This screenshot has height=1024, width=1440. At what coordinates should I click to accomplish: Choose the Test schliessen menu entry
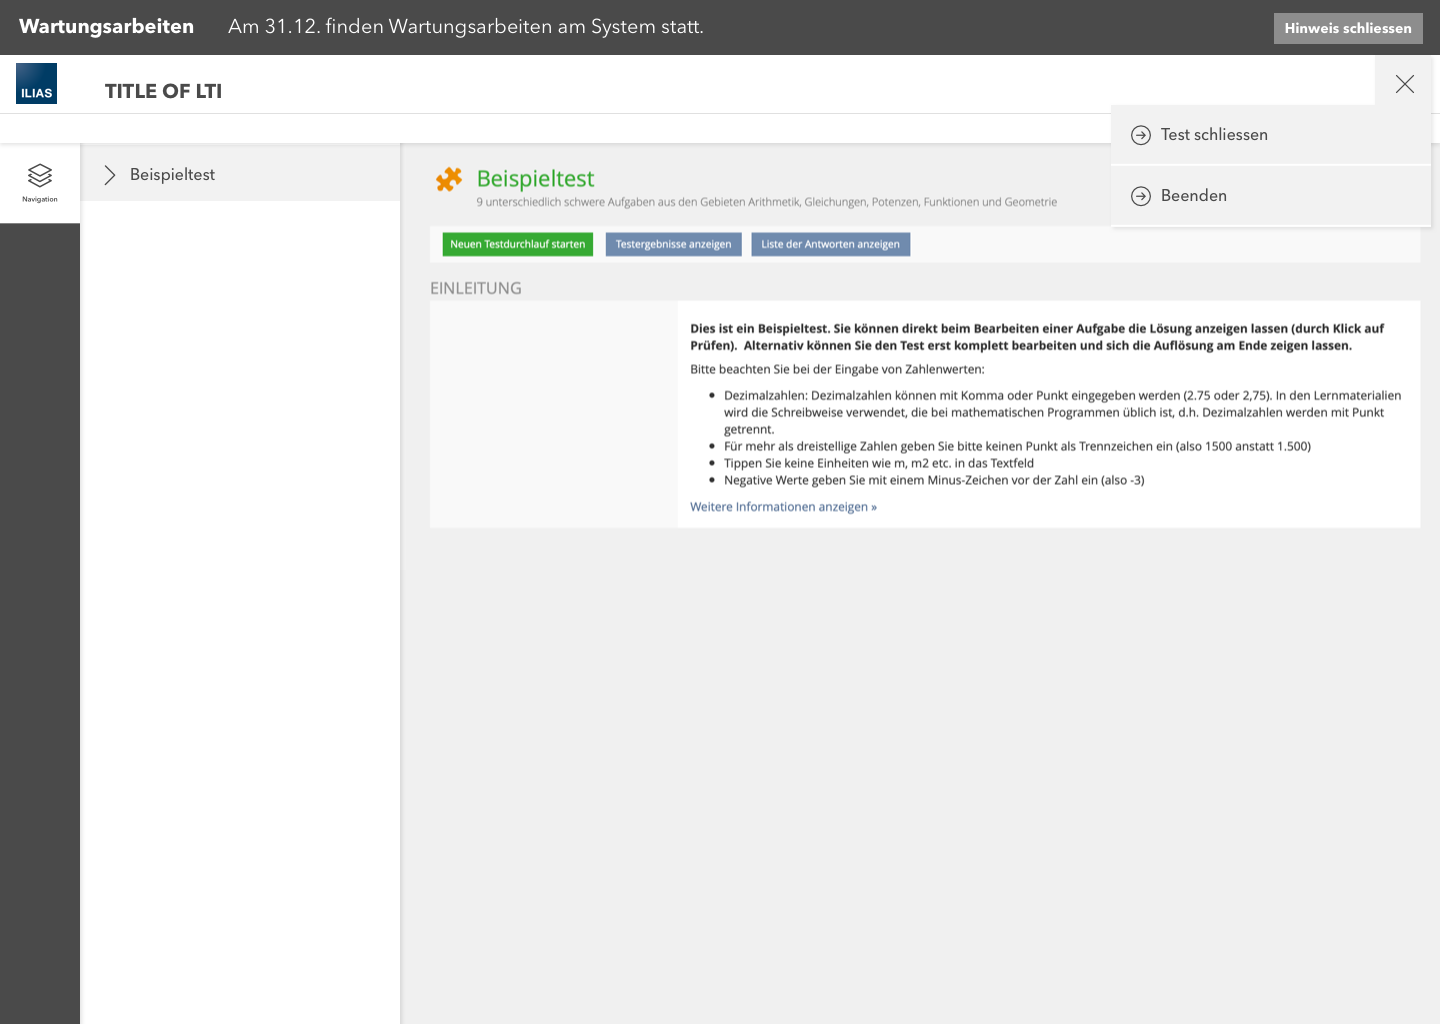coord(1214,135)
